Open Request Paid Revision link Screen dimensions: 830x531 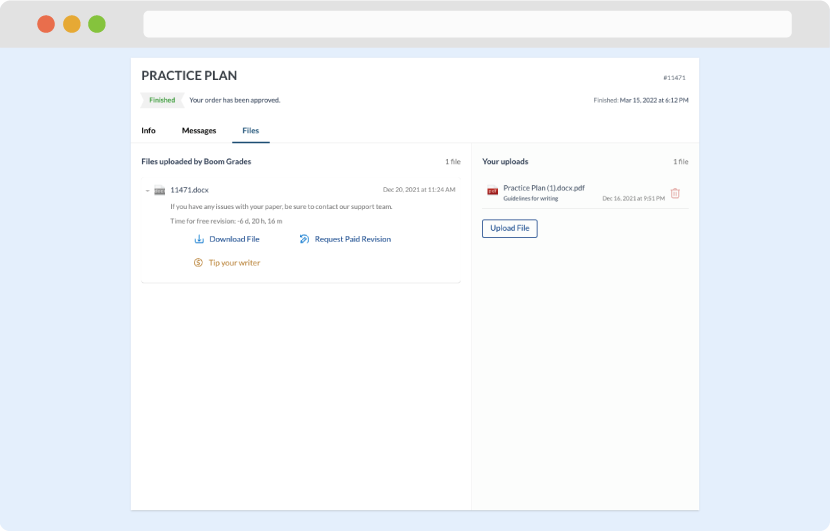point(352,239)
